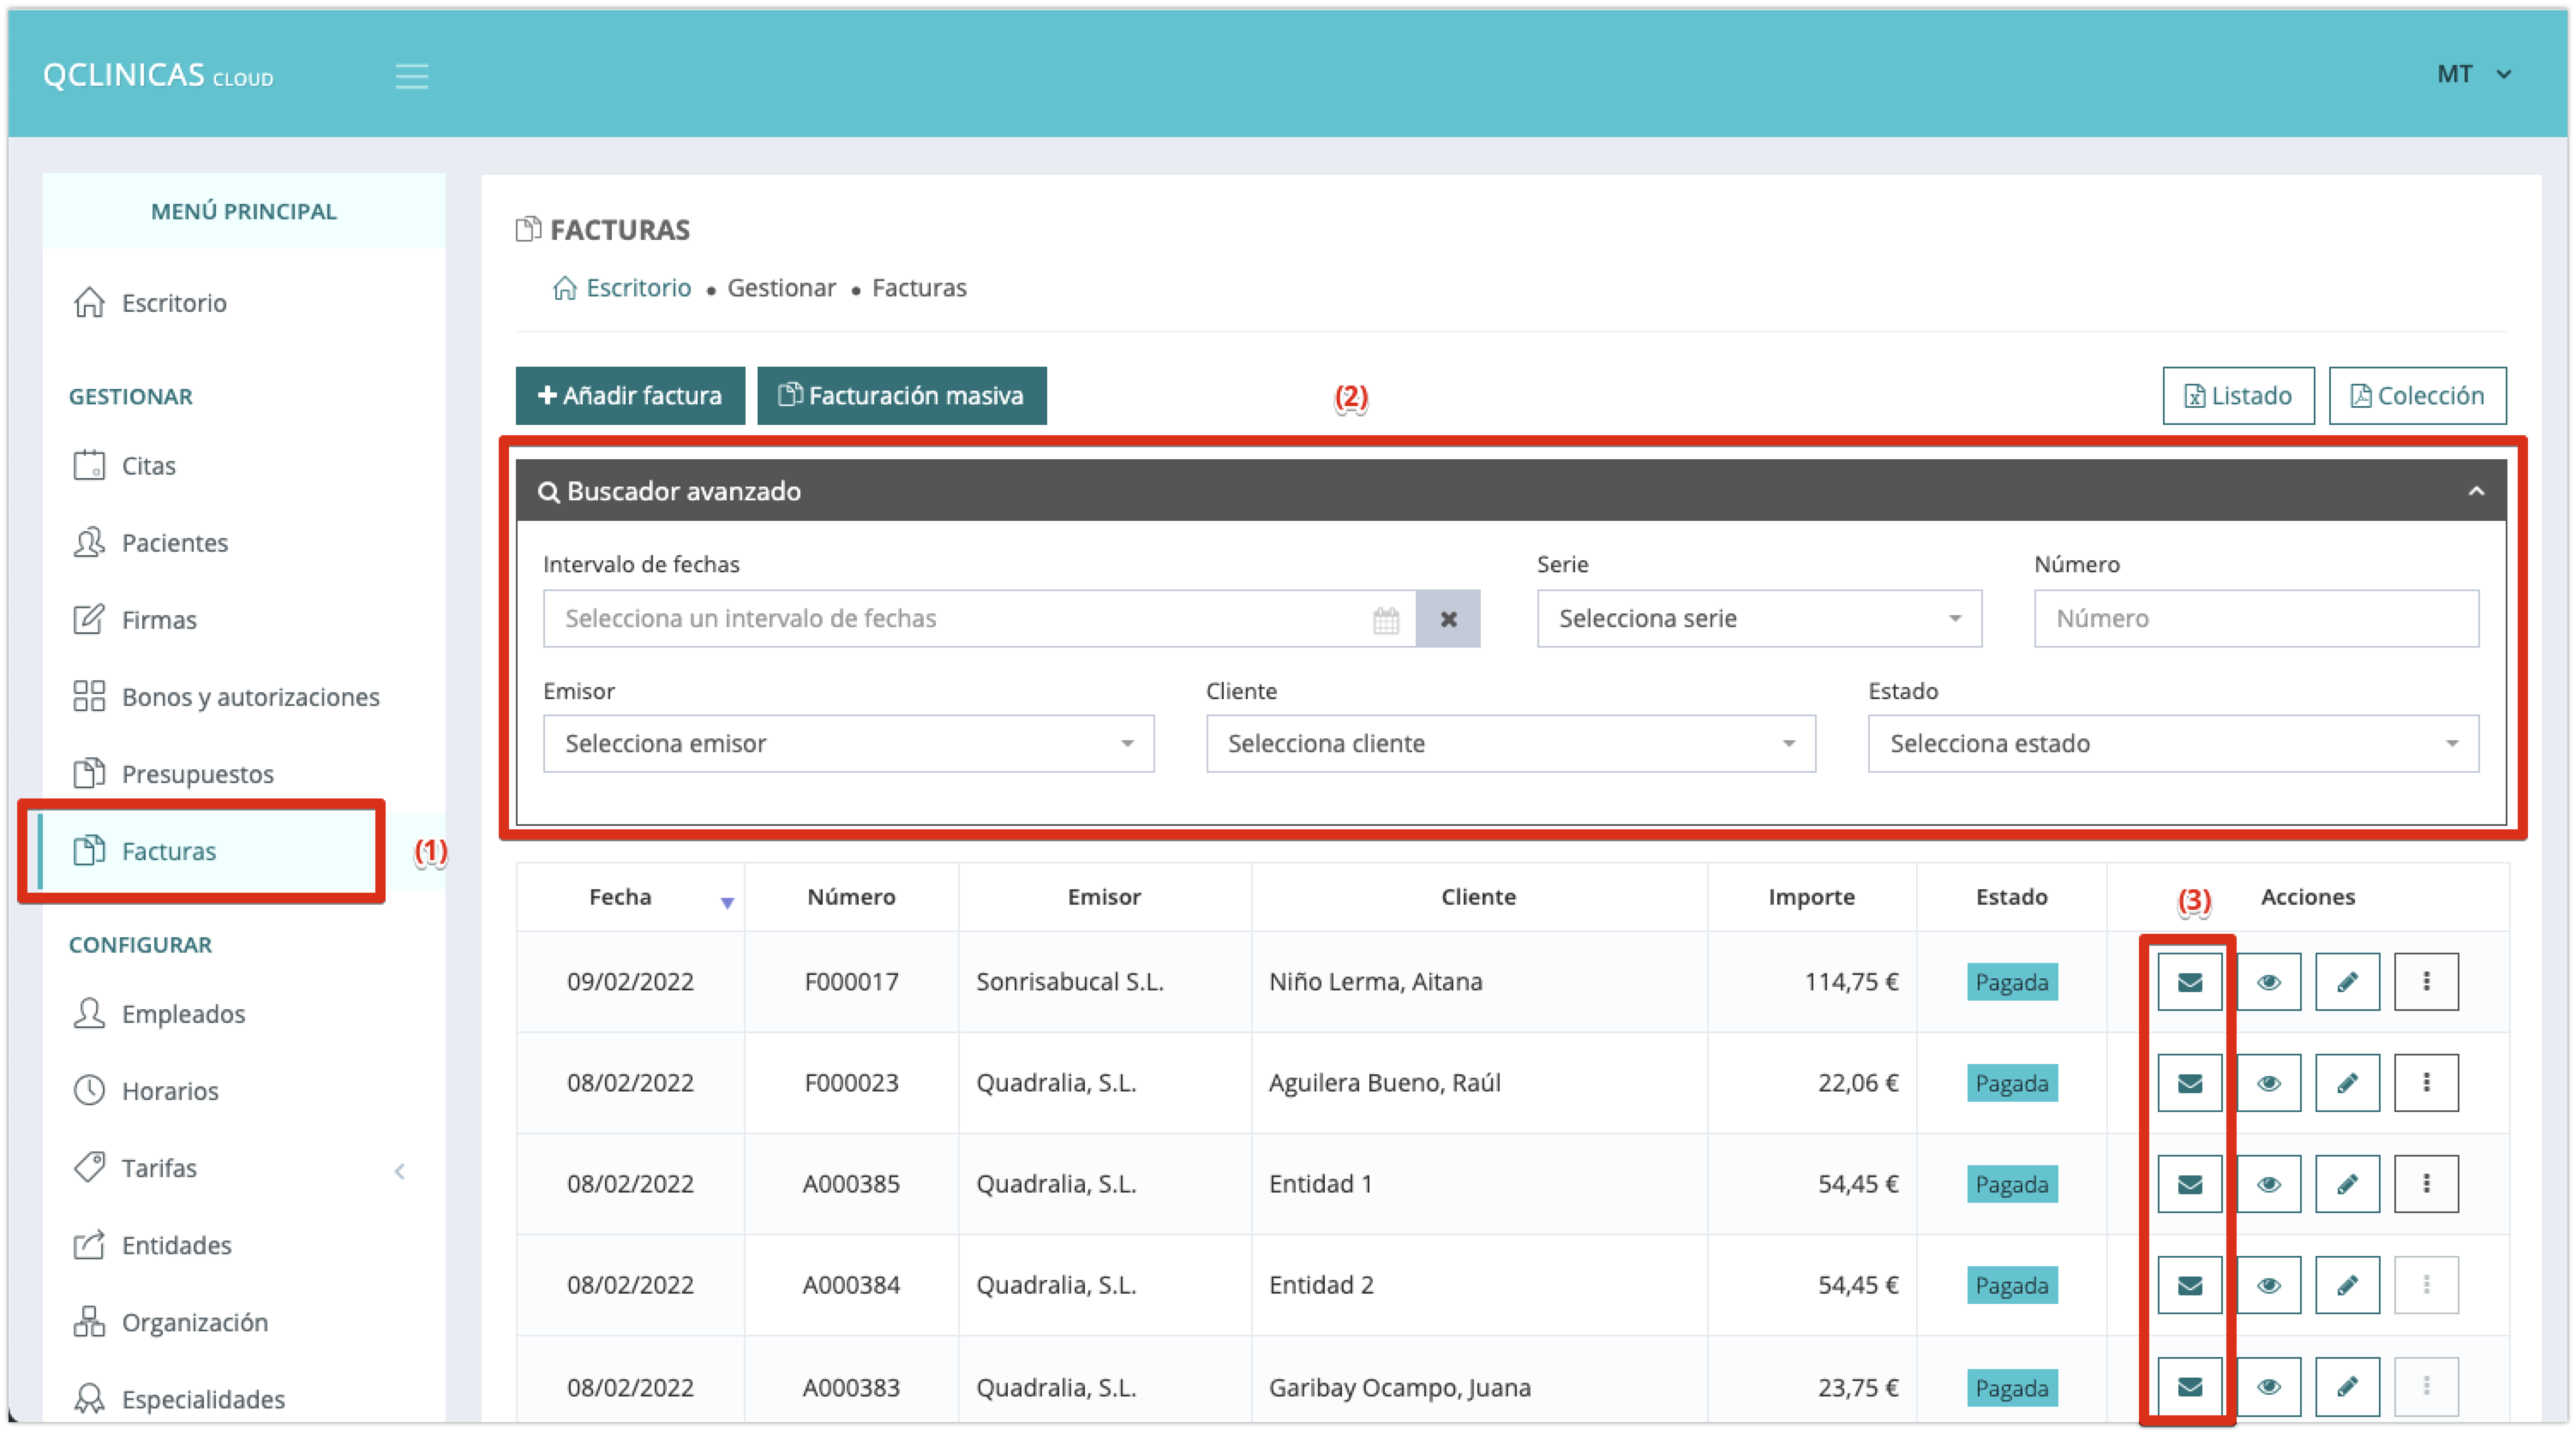
Task: Open the Selecciona serie dropdown
Action: 1759,619
